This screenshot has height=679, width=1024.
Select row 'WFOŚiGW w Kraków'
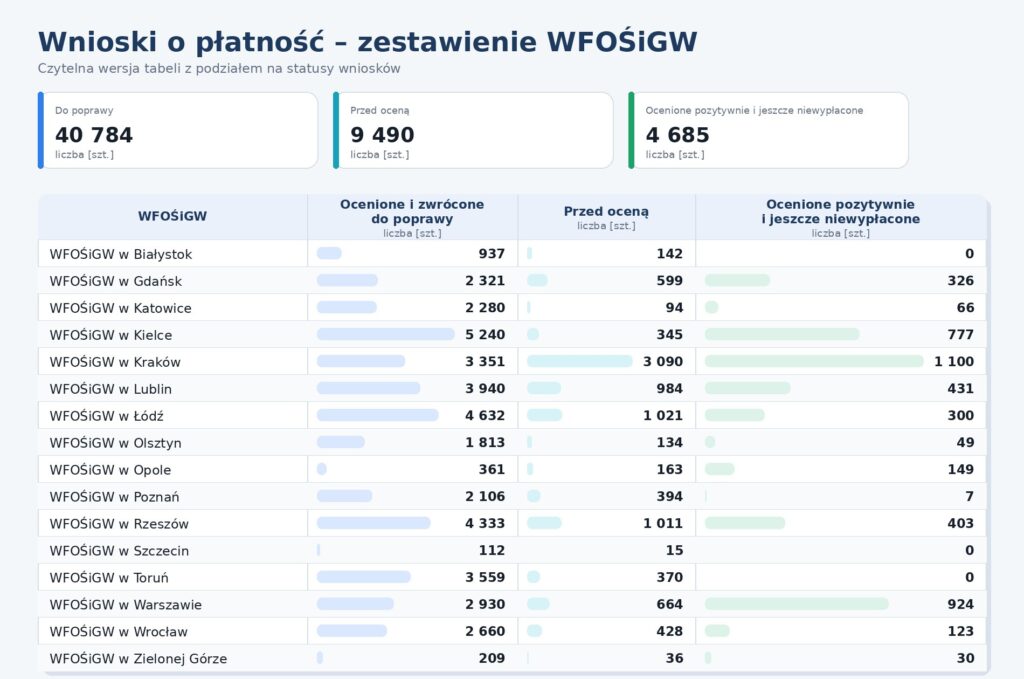coord(512,361)
